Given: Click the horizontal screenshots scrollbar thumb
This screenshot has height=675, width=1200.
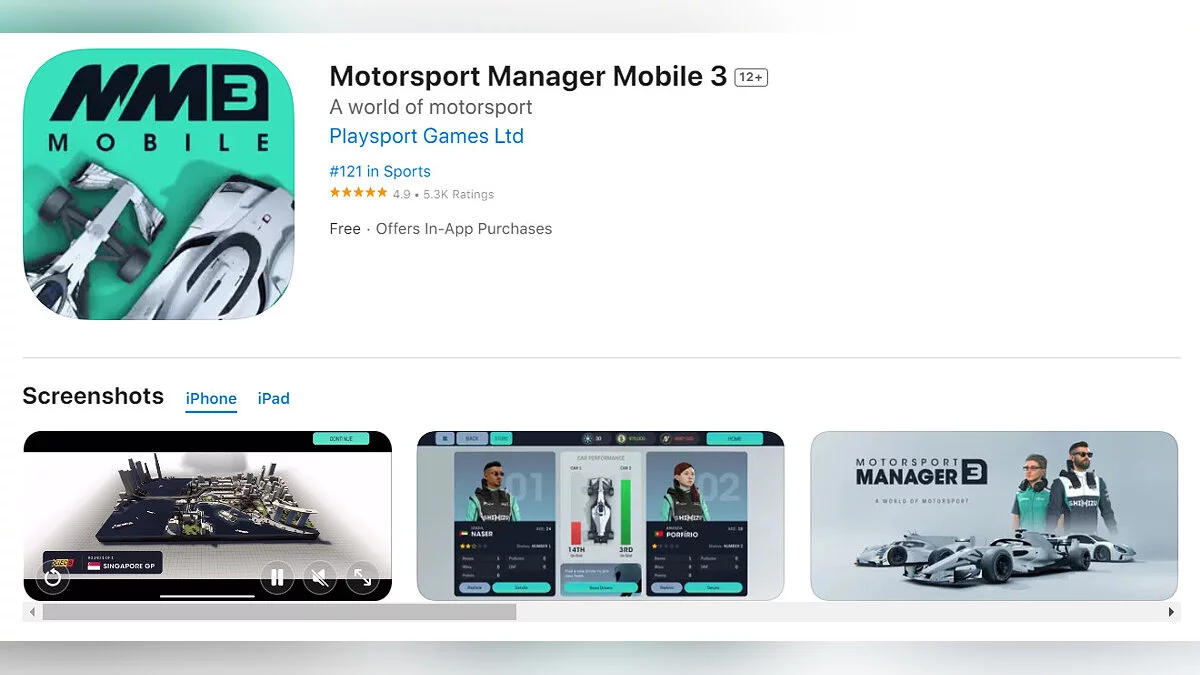Looking at the screenshot, I should (279, 612).
